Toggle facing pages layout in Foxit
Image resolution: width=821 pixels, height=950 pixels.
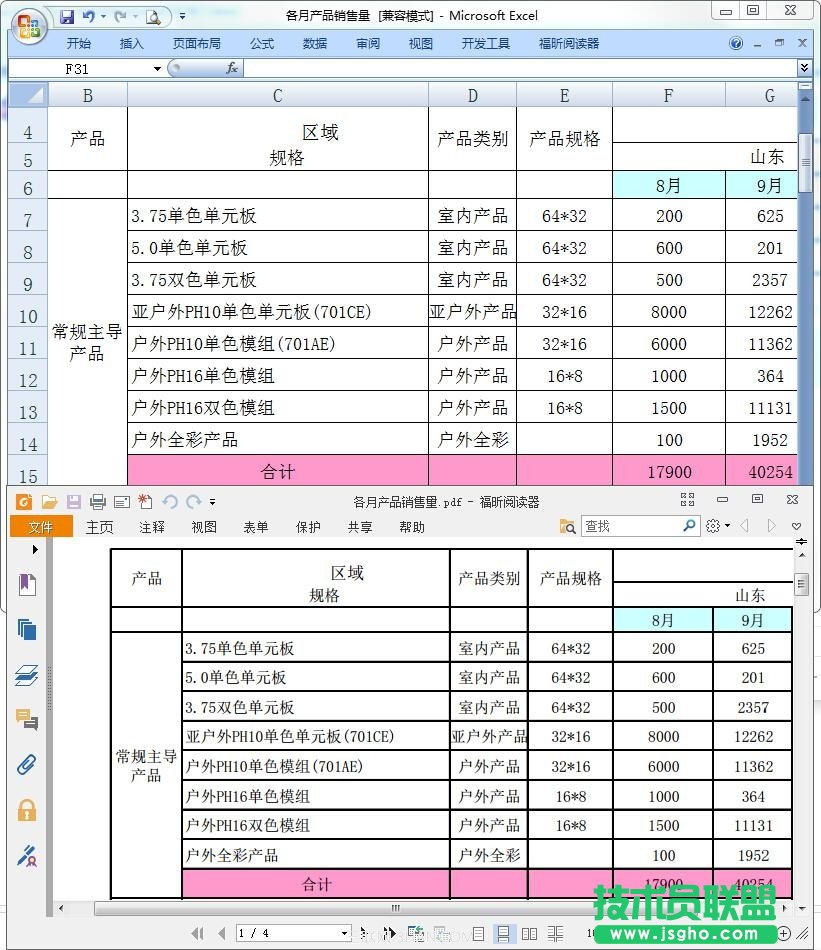[x=530, y=933]
